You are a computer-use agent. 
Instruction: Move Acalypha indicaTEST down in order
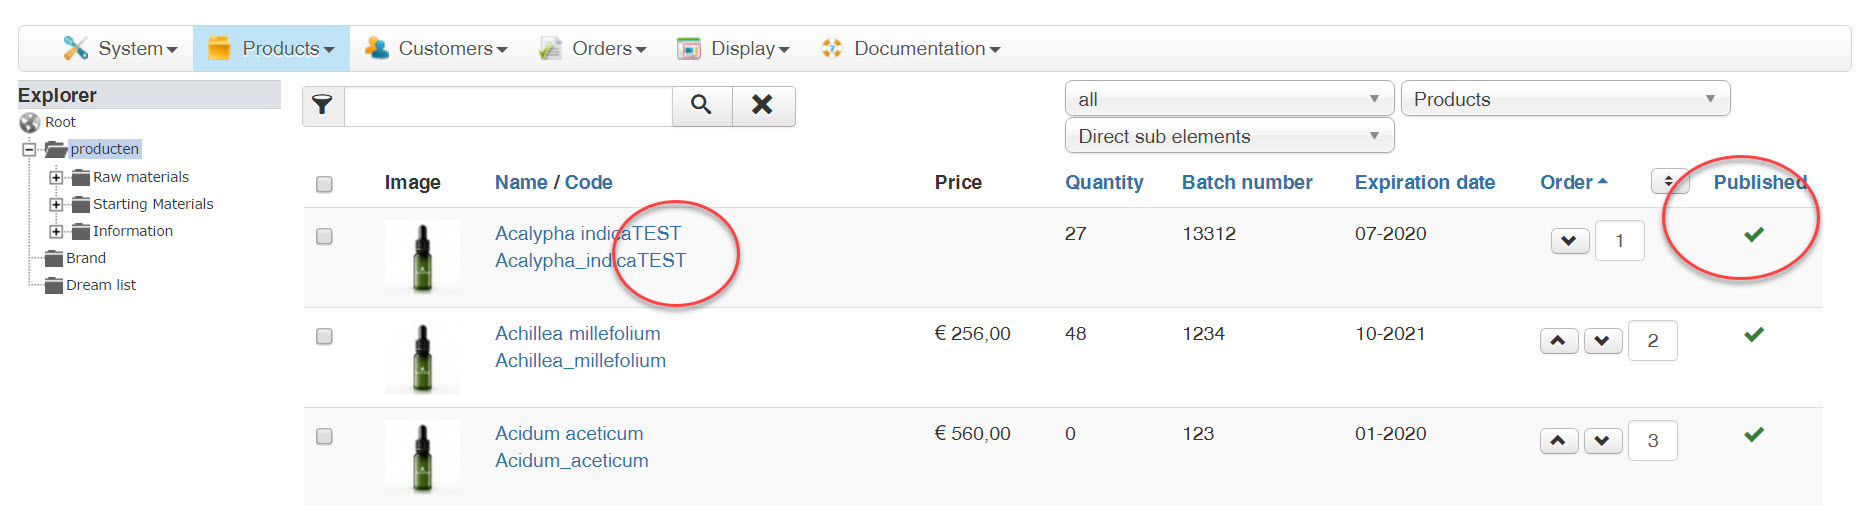click(1569, 241)
